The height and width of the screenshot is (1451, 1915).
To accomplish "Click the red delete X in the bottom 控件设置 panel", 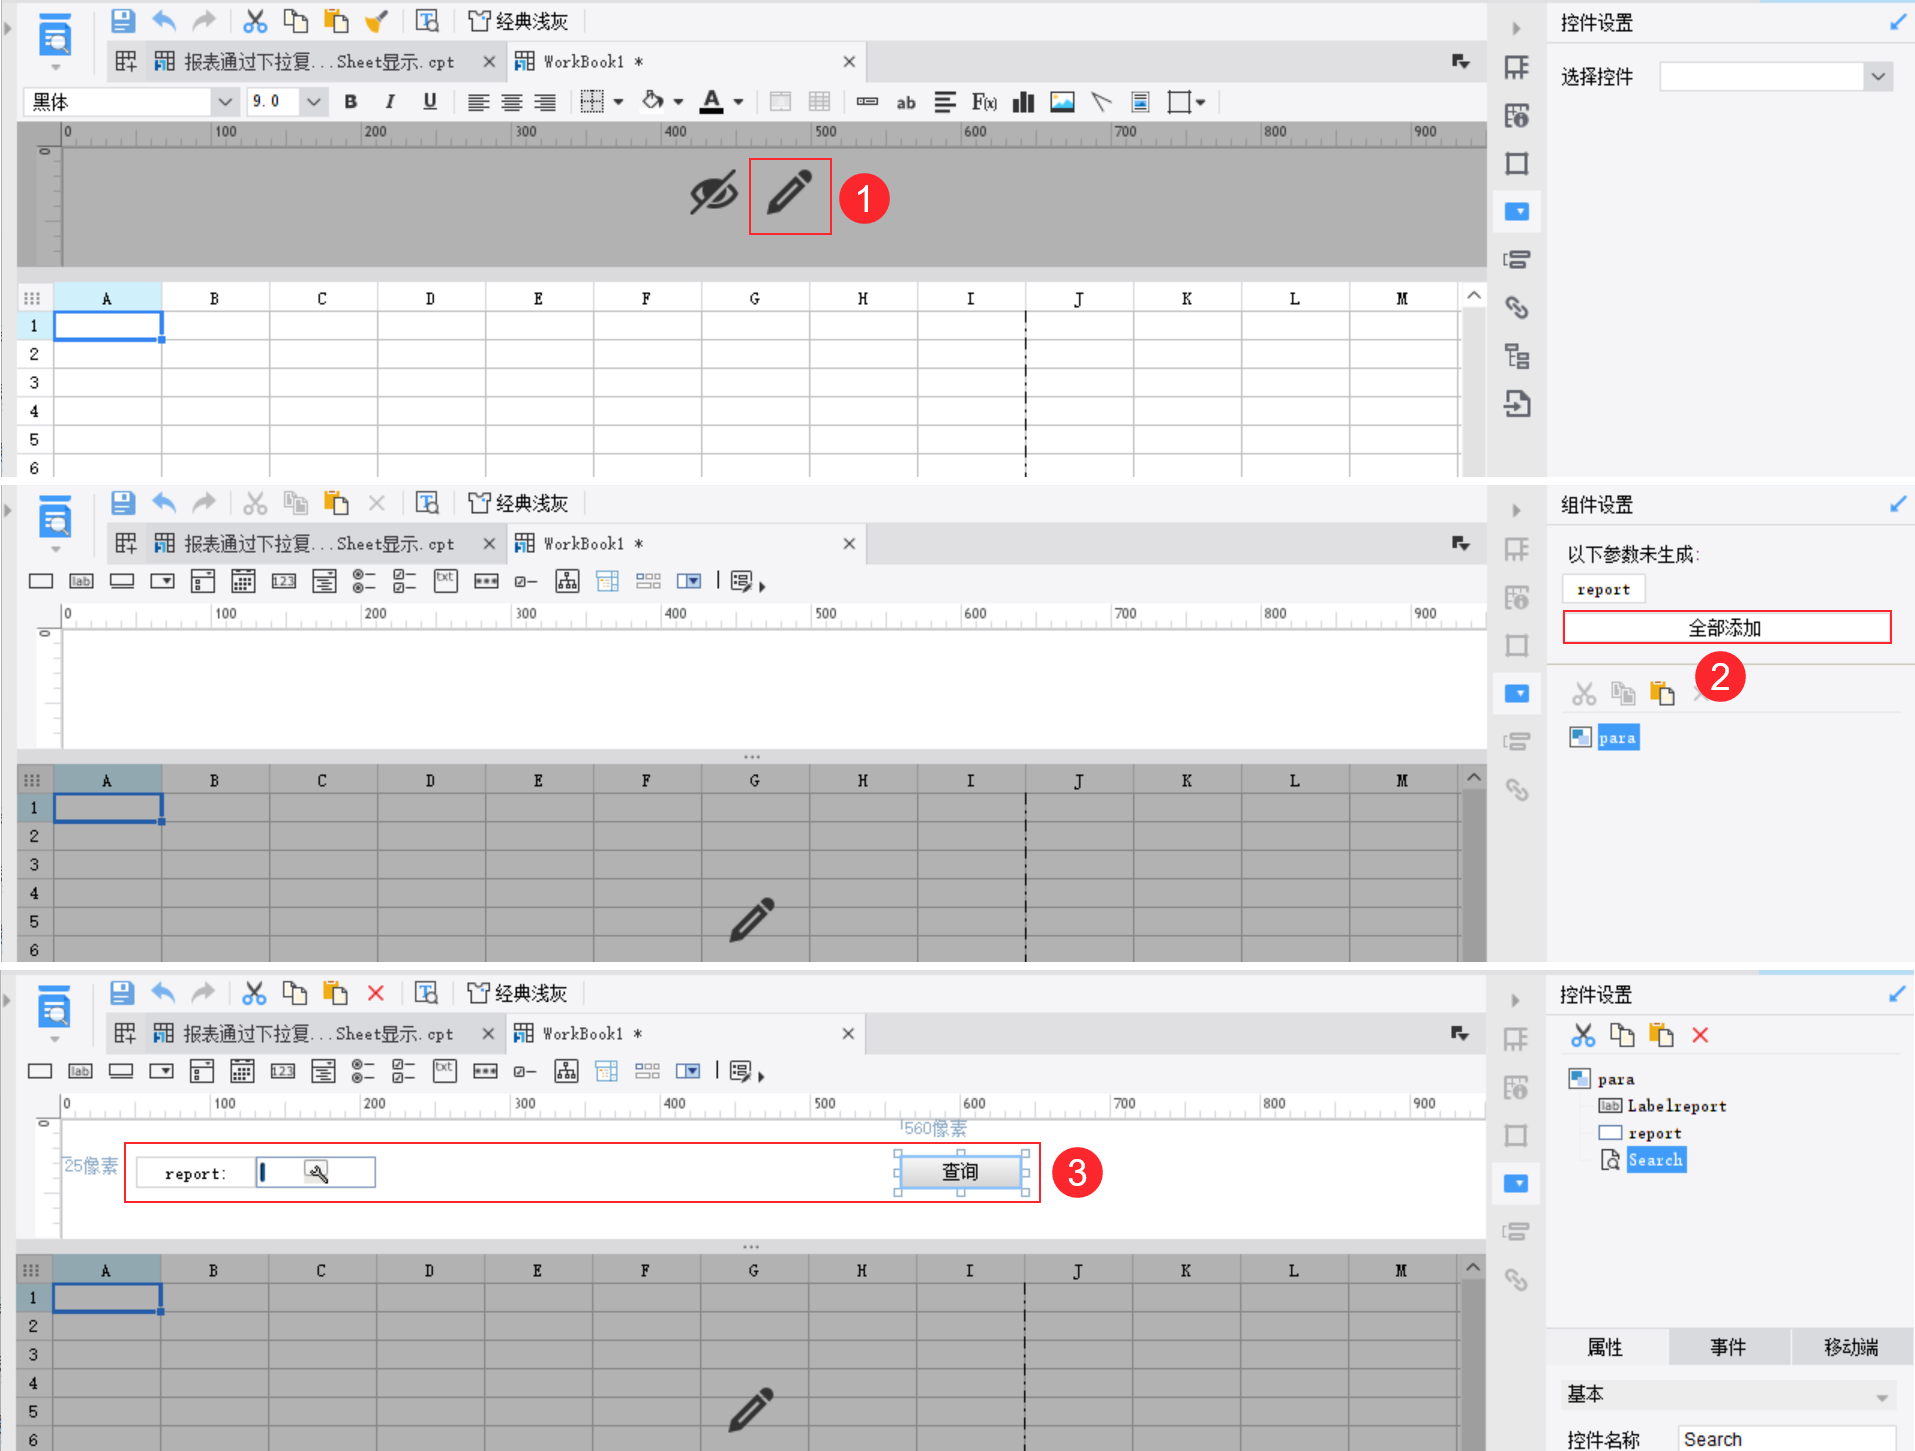I will [1700, 1035].
